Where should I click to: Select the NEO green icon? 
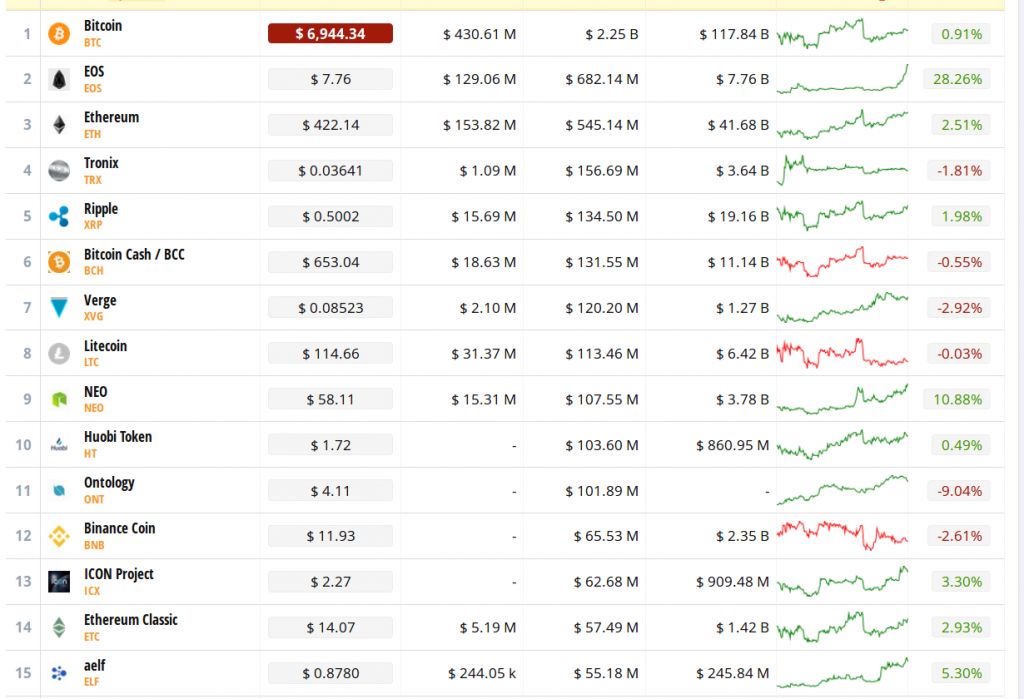pos(59,399)
